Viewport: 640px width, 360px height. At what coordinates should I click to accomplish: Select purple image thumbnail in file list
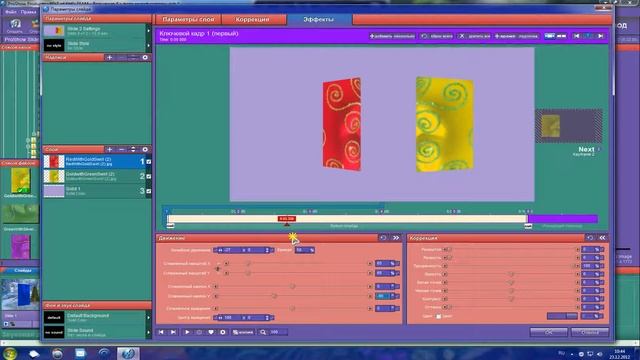(20, 247)
